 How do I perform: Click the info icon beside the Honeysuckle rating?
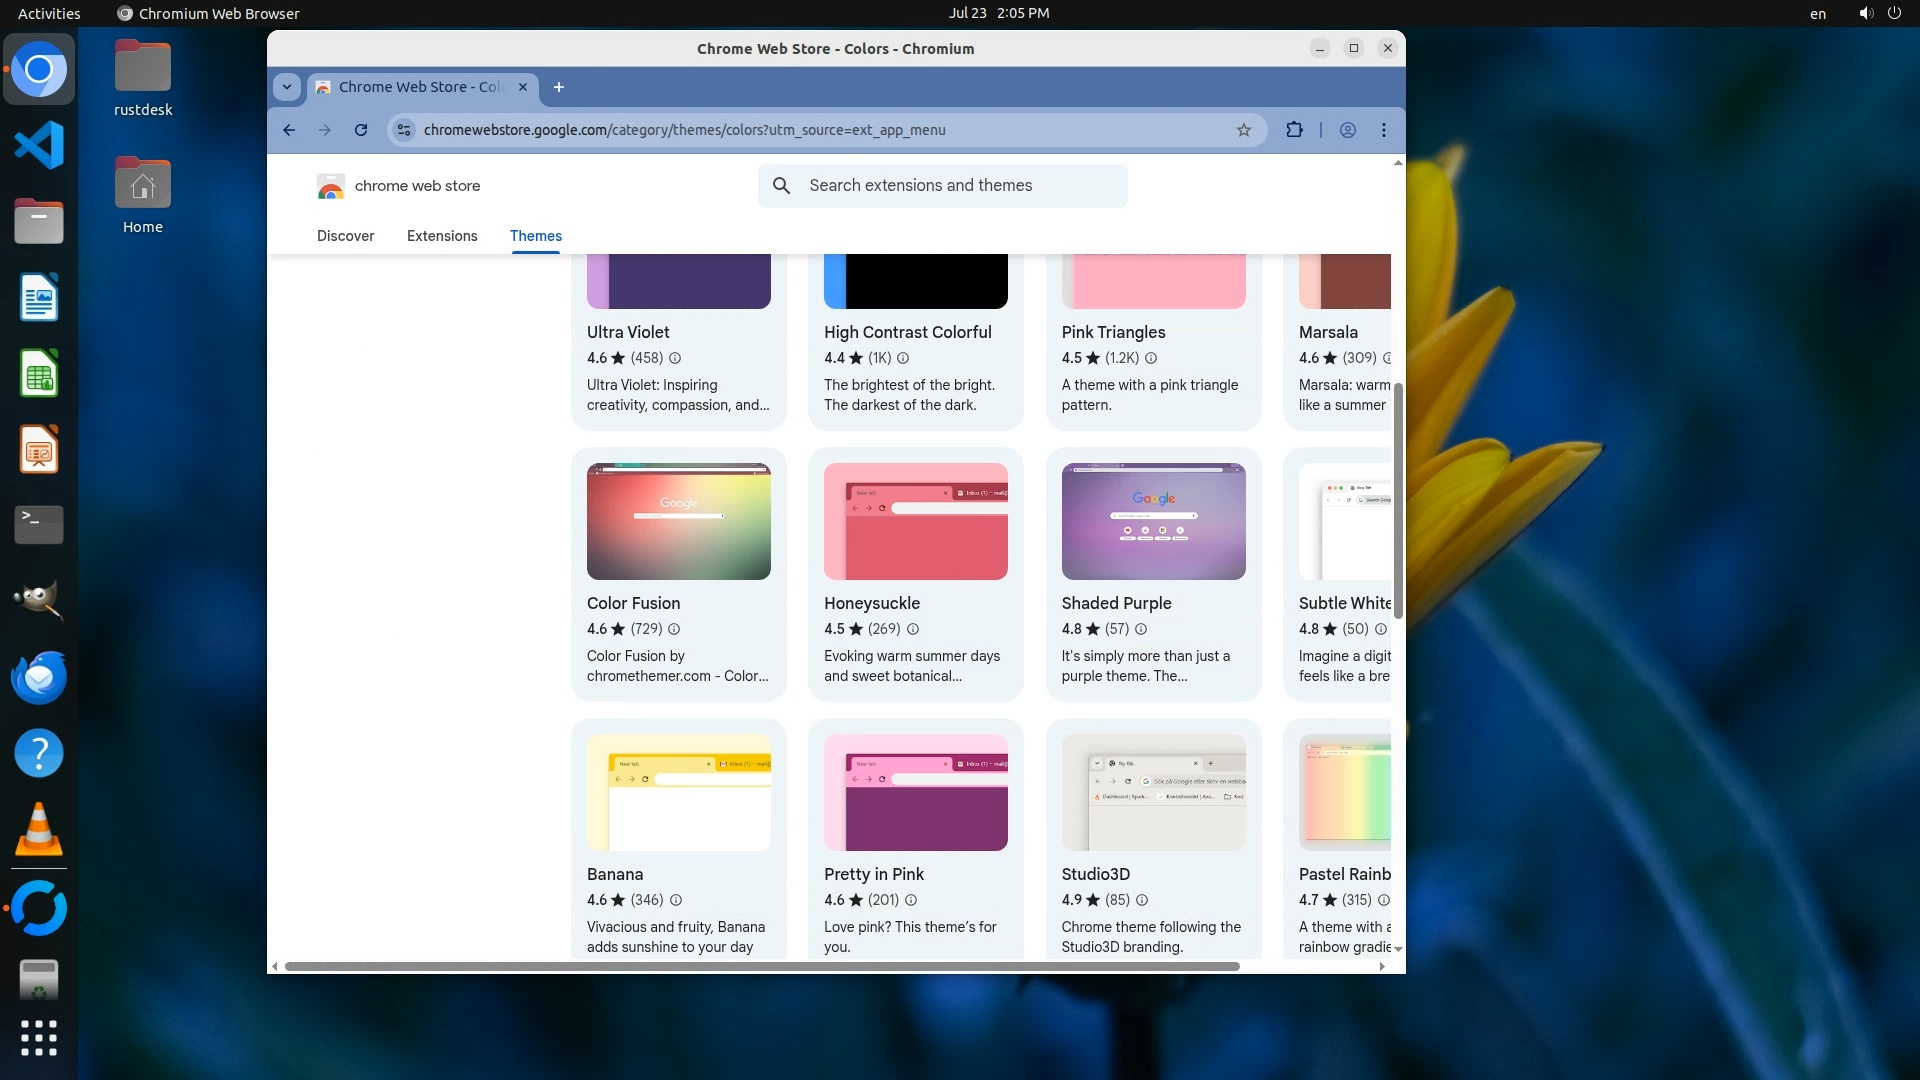[x=913, y=629]
